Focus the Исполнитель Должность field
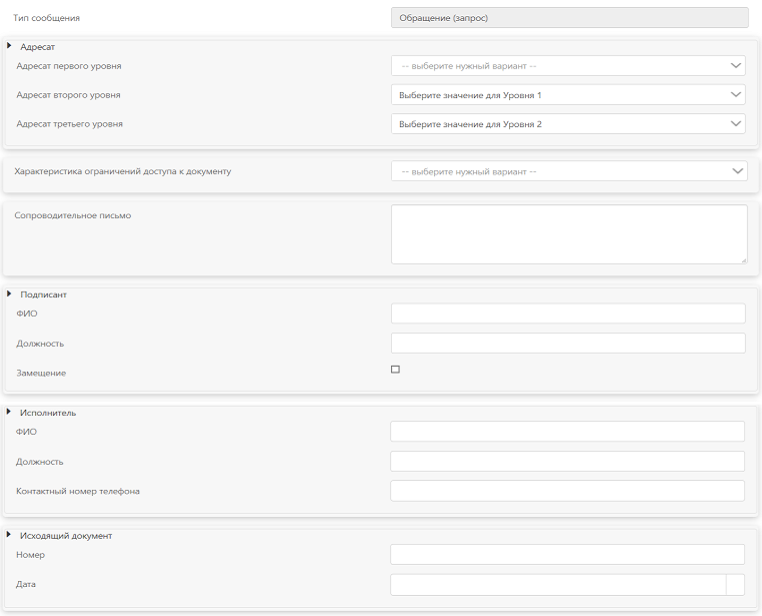This screenshot has width=762, height=616. coord(567,461)
